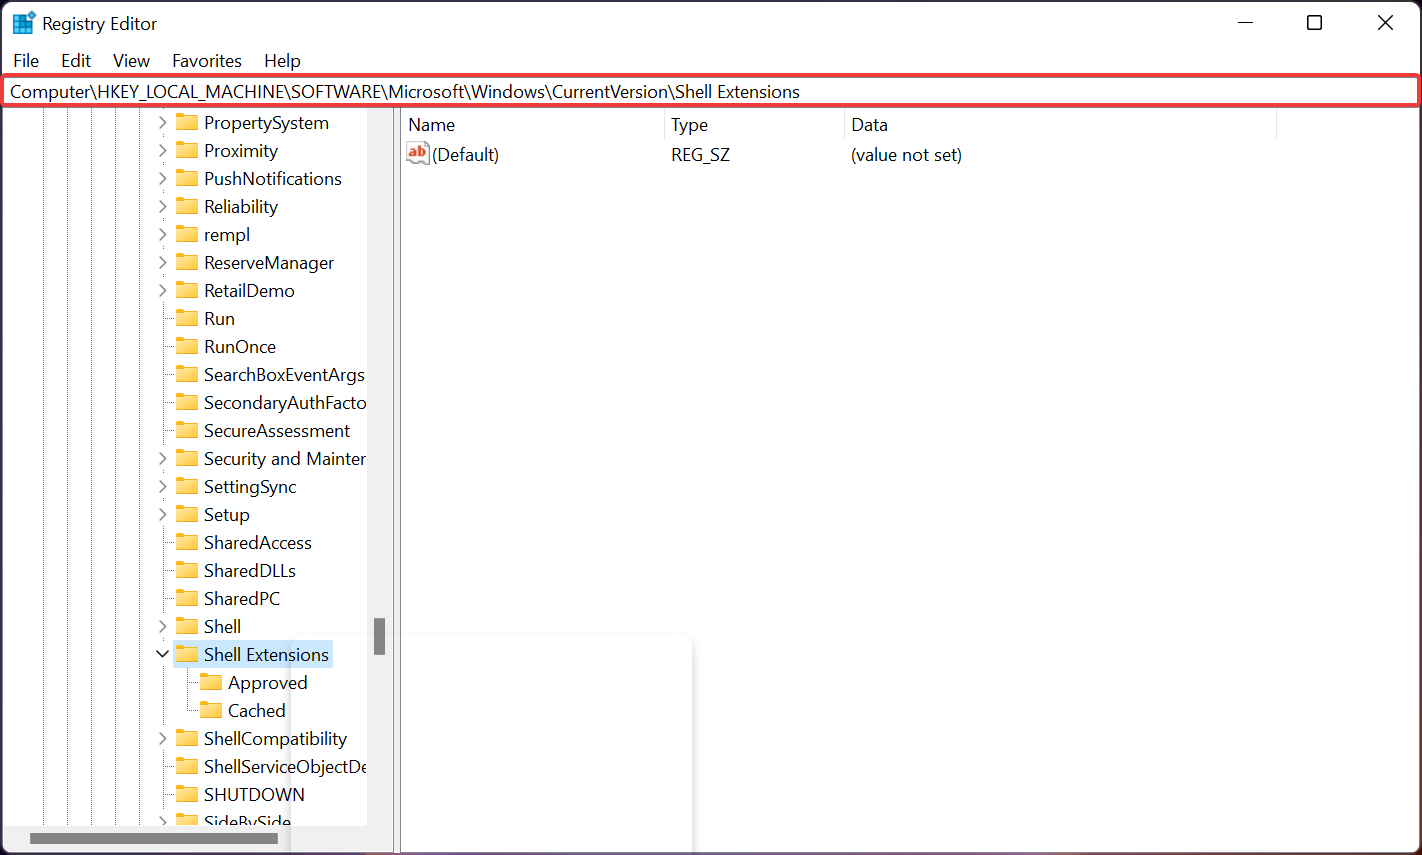Click the "(value not set)" data cell

906,155
